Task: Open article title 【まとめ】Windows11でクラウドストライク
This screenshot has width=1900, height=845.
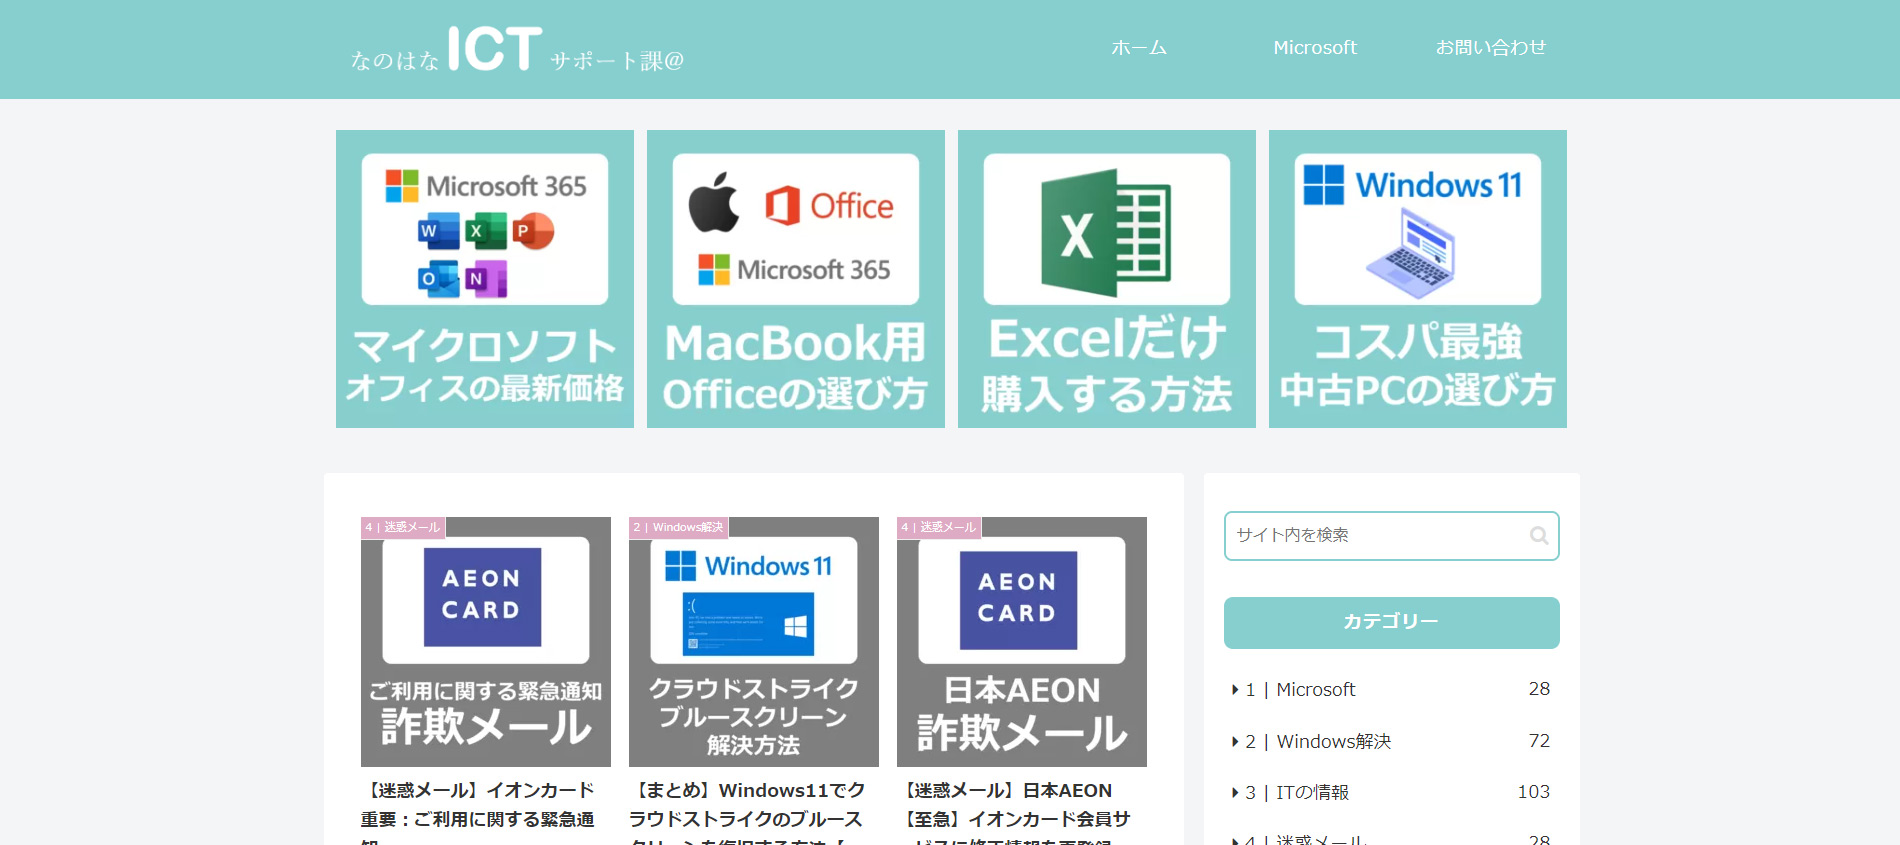Action: point(747,812)
